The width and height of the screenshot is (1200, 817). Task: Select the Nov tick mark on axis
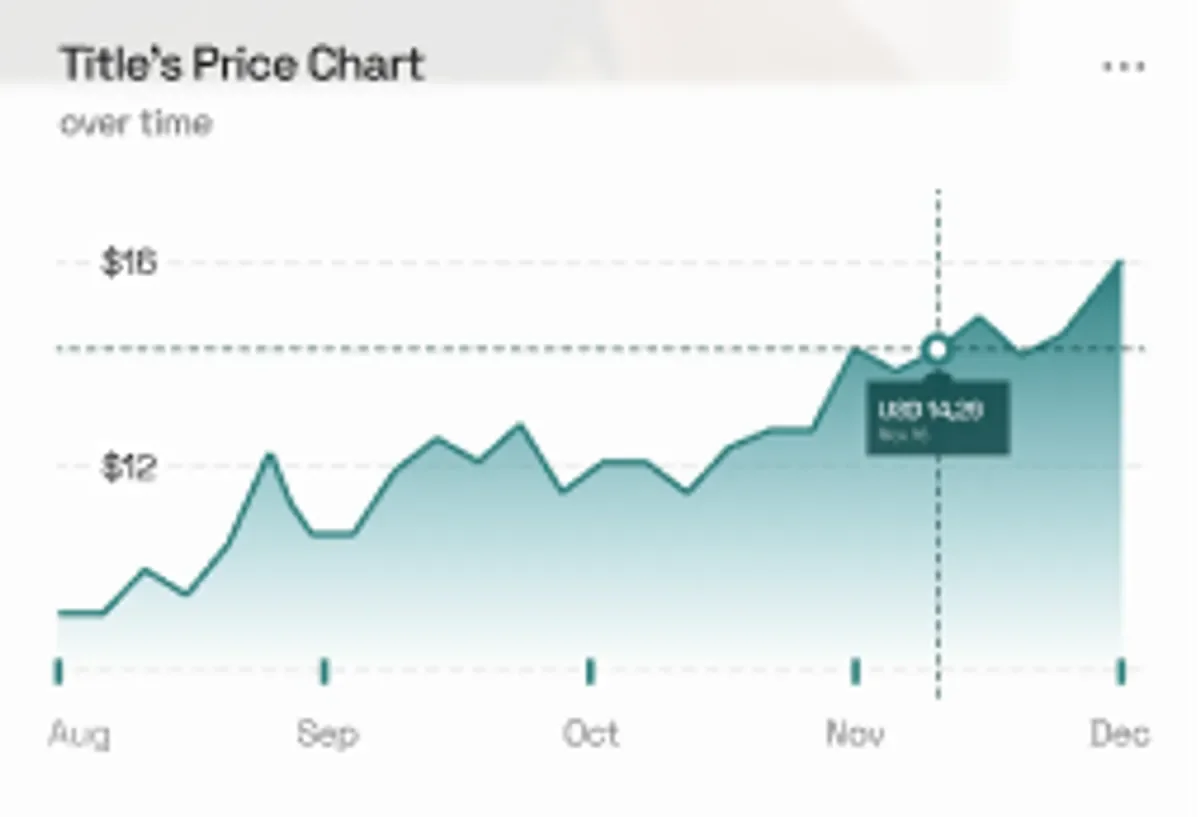tap(855, 671)
